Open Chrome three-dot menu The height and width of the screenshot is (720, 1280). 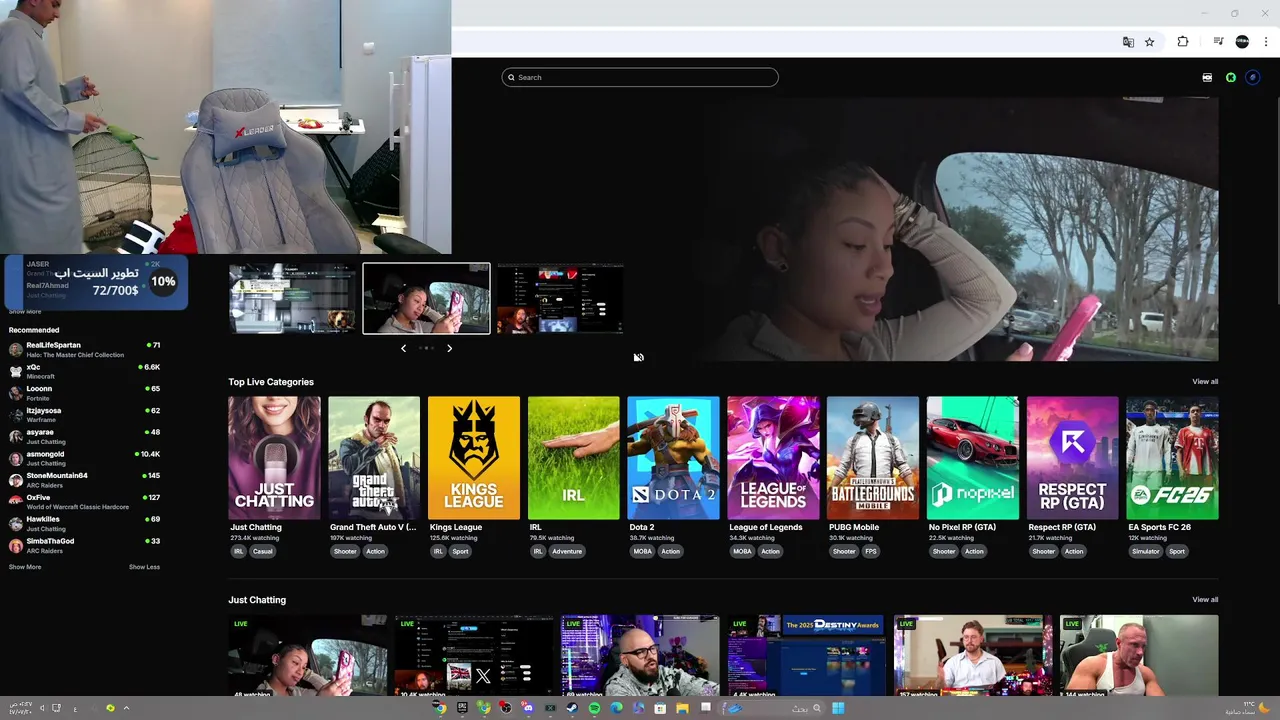pyautogui.click(x=1266, y=42)
